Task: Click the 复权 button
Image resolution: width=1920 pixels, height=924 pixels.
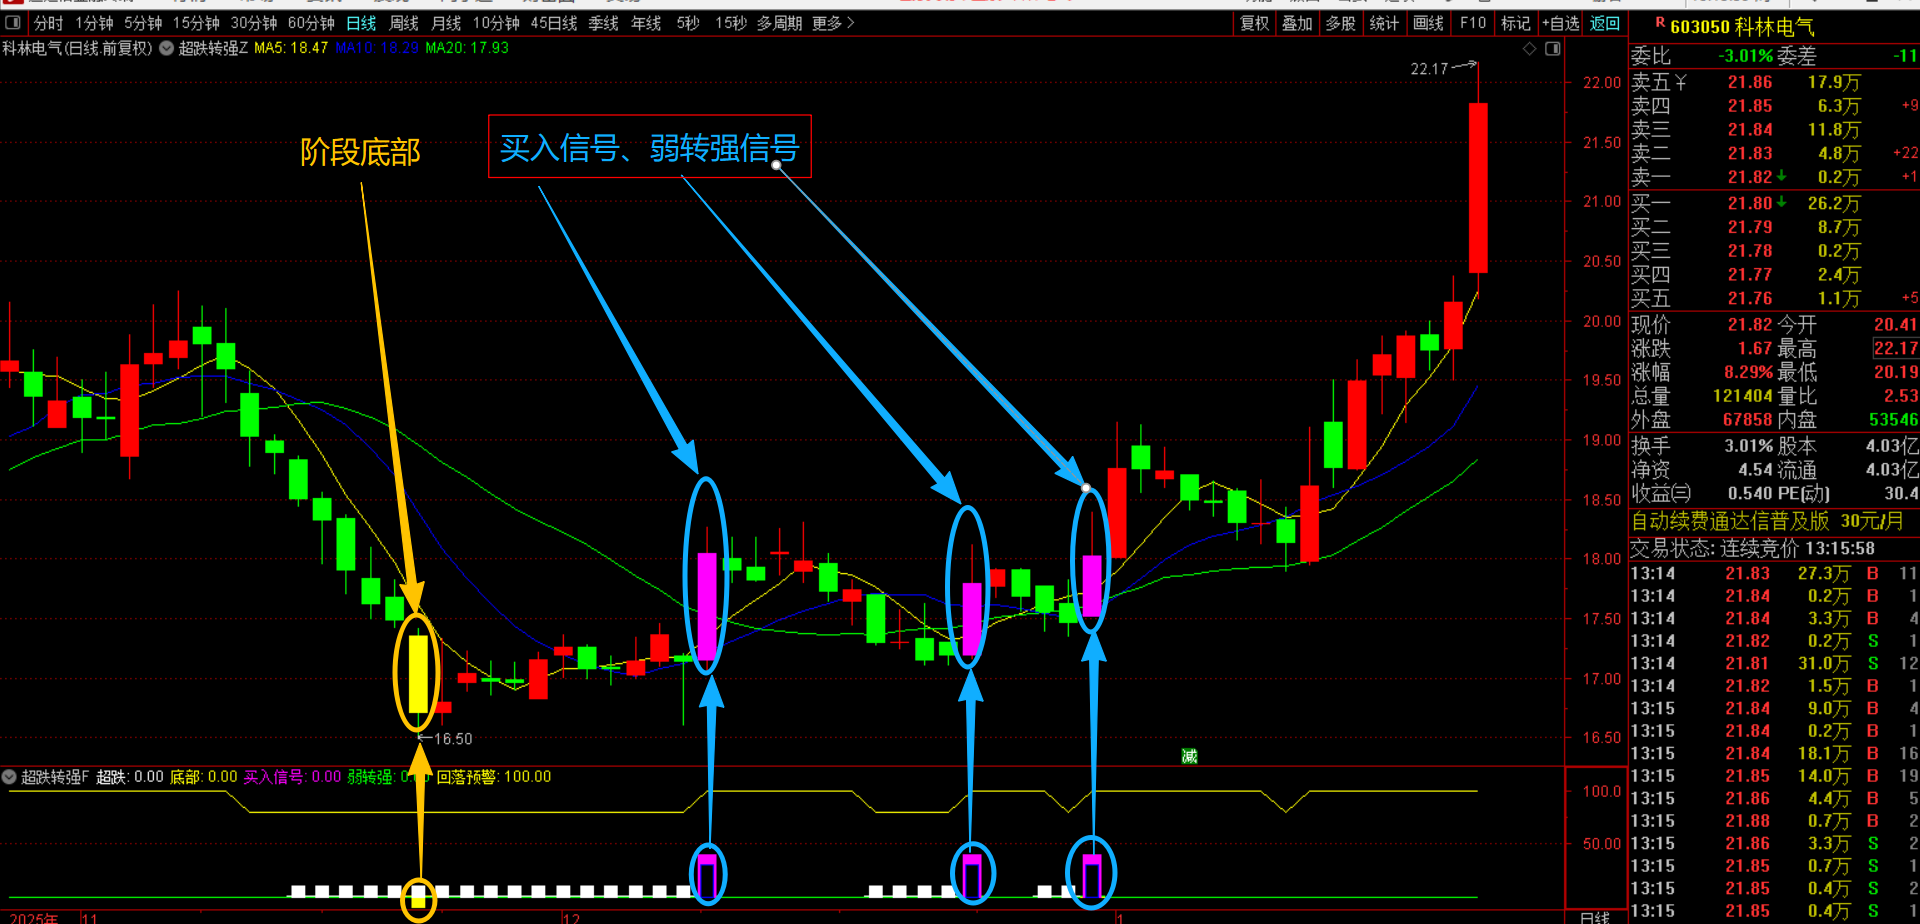Action: pyautogui.click(x=1255, y=23)
